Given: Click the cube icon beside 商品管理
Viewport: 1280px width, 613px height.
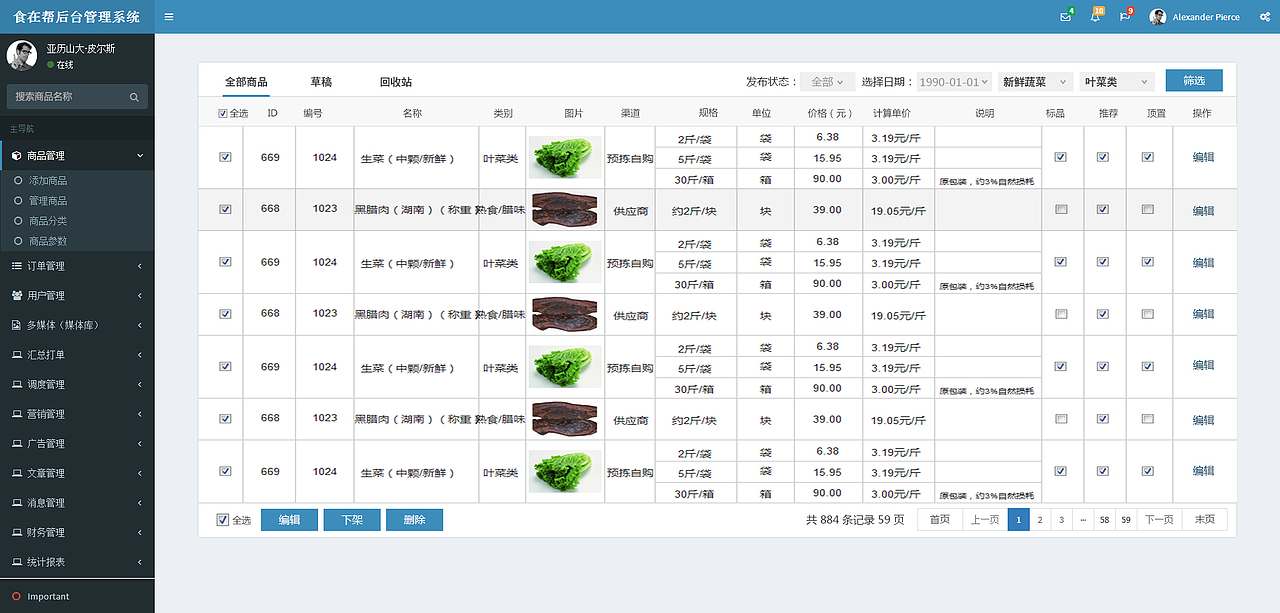Looking at the screenshot, I should point(17,156).
